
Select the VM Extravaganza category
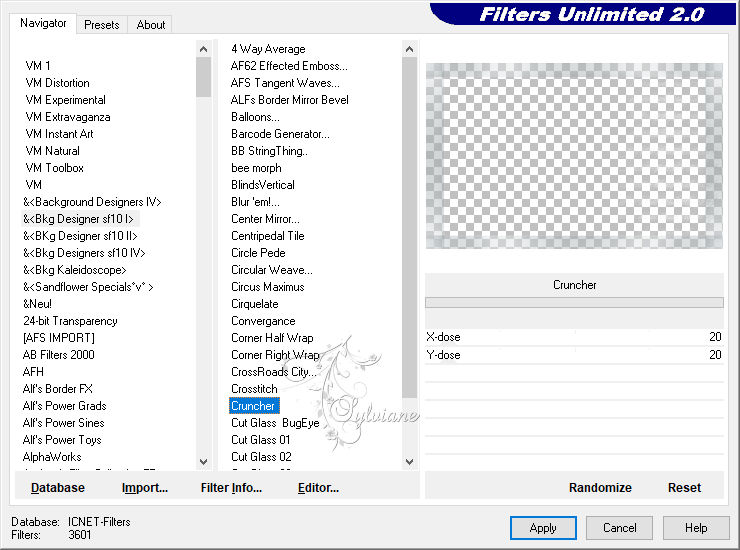(68, 117)
